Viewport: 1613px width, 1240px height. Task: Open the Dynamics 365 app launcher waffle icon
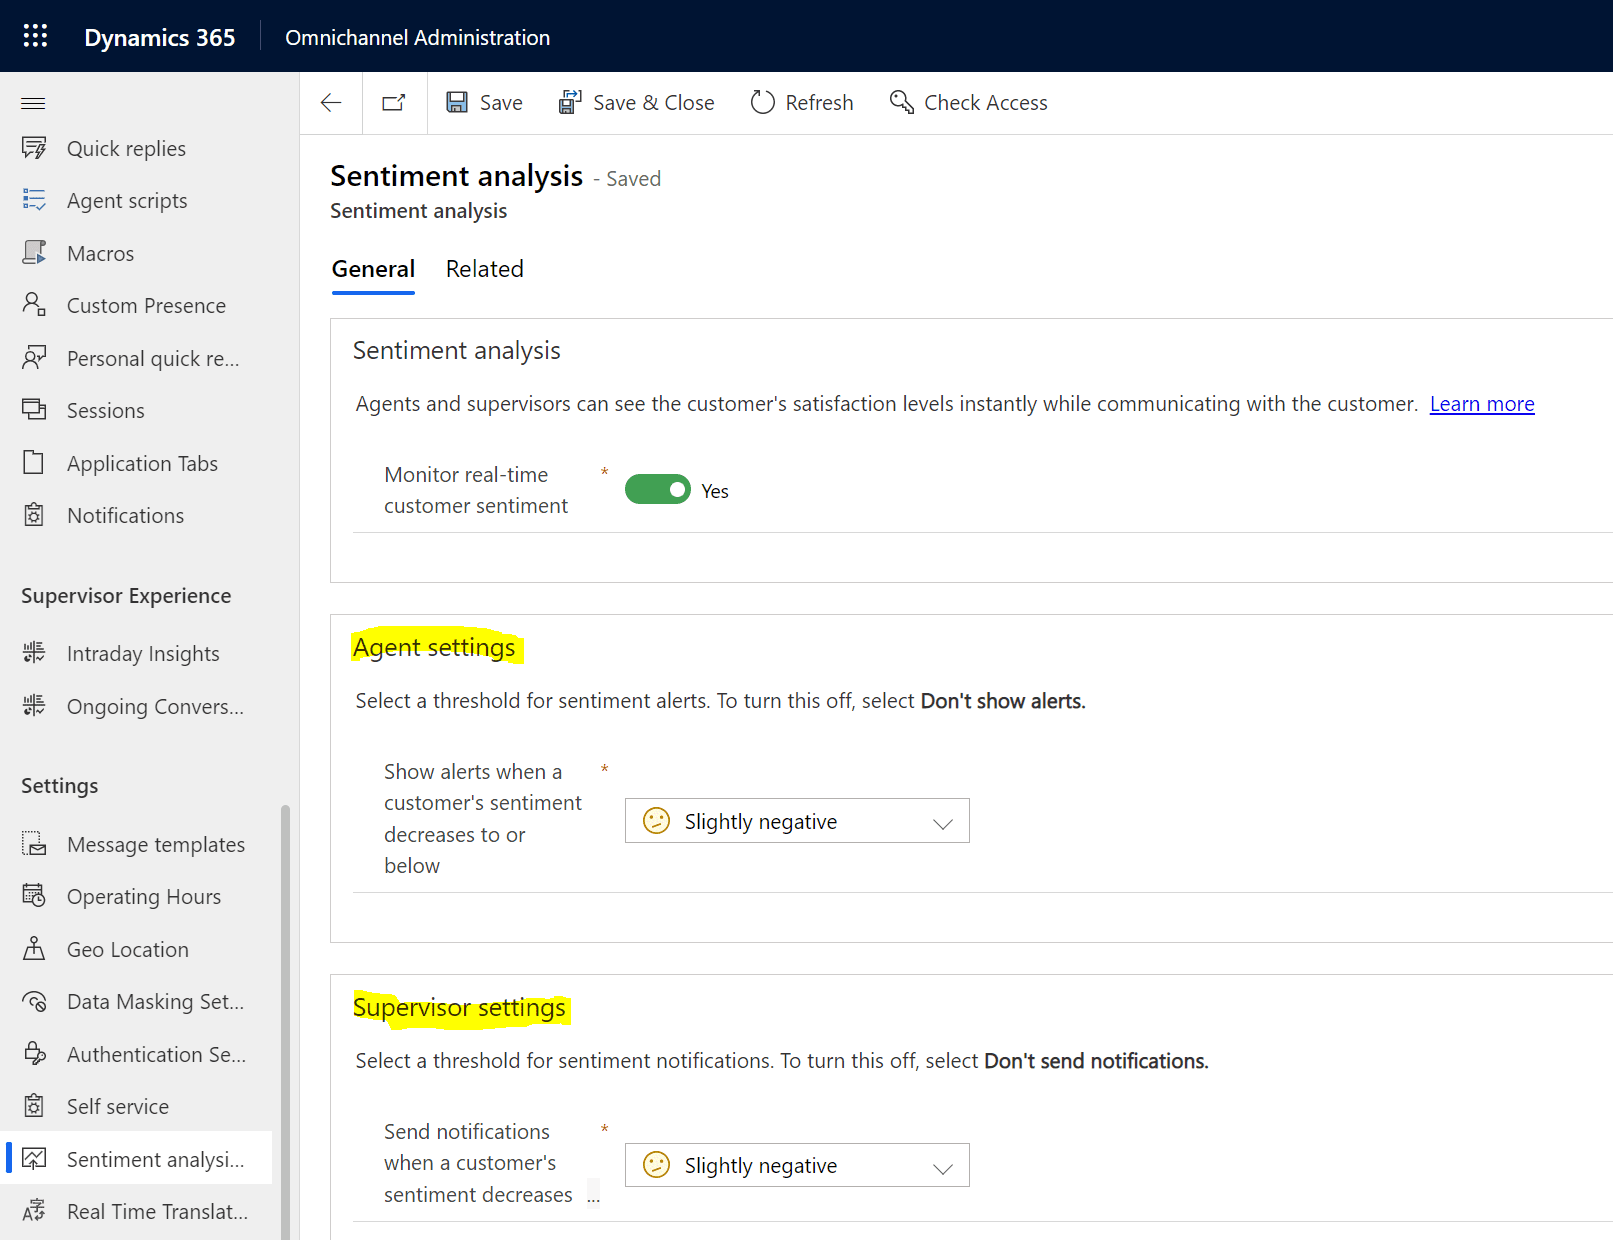(34, 35)
